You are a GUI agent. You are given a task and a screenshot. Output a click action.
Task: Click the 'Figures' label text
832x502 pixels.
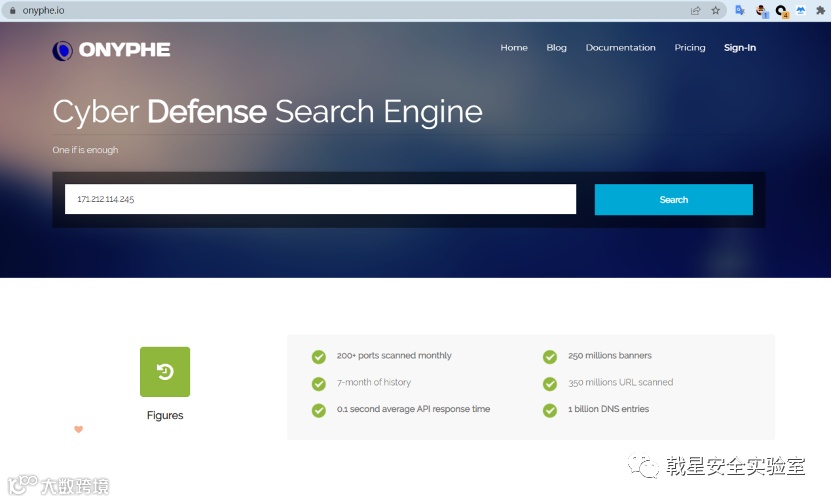(x=165, y=416)
